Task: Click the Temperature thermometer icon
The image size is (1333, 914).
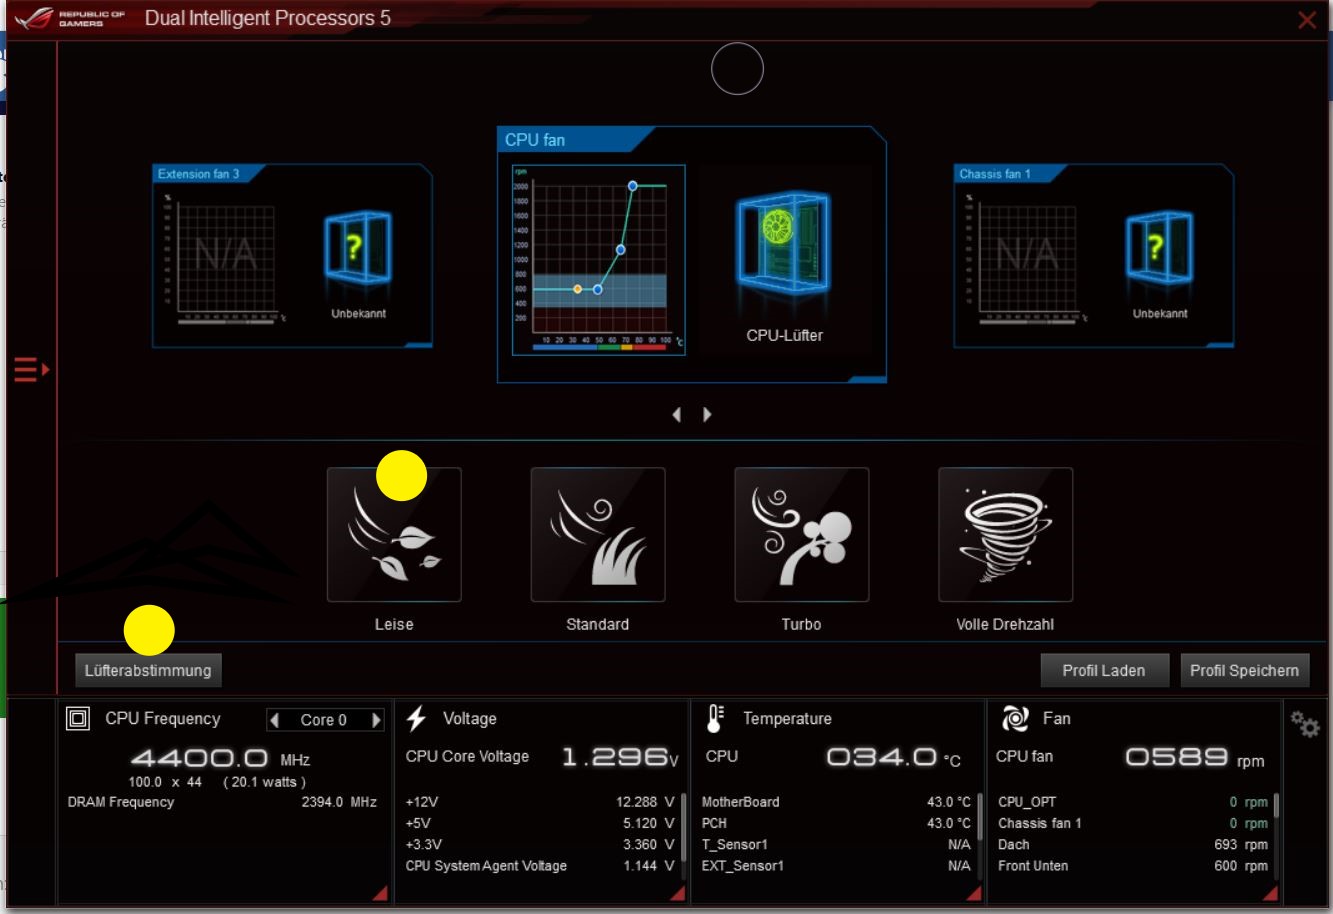Action: 715,718
